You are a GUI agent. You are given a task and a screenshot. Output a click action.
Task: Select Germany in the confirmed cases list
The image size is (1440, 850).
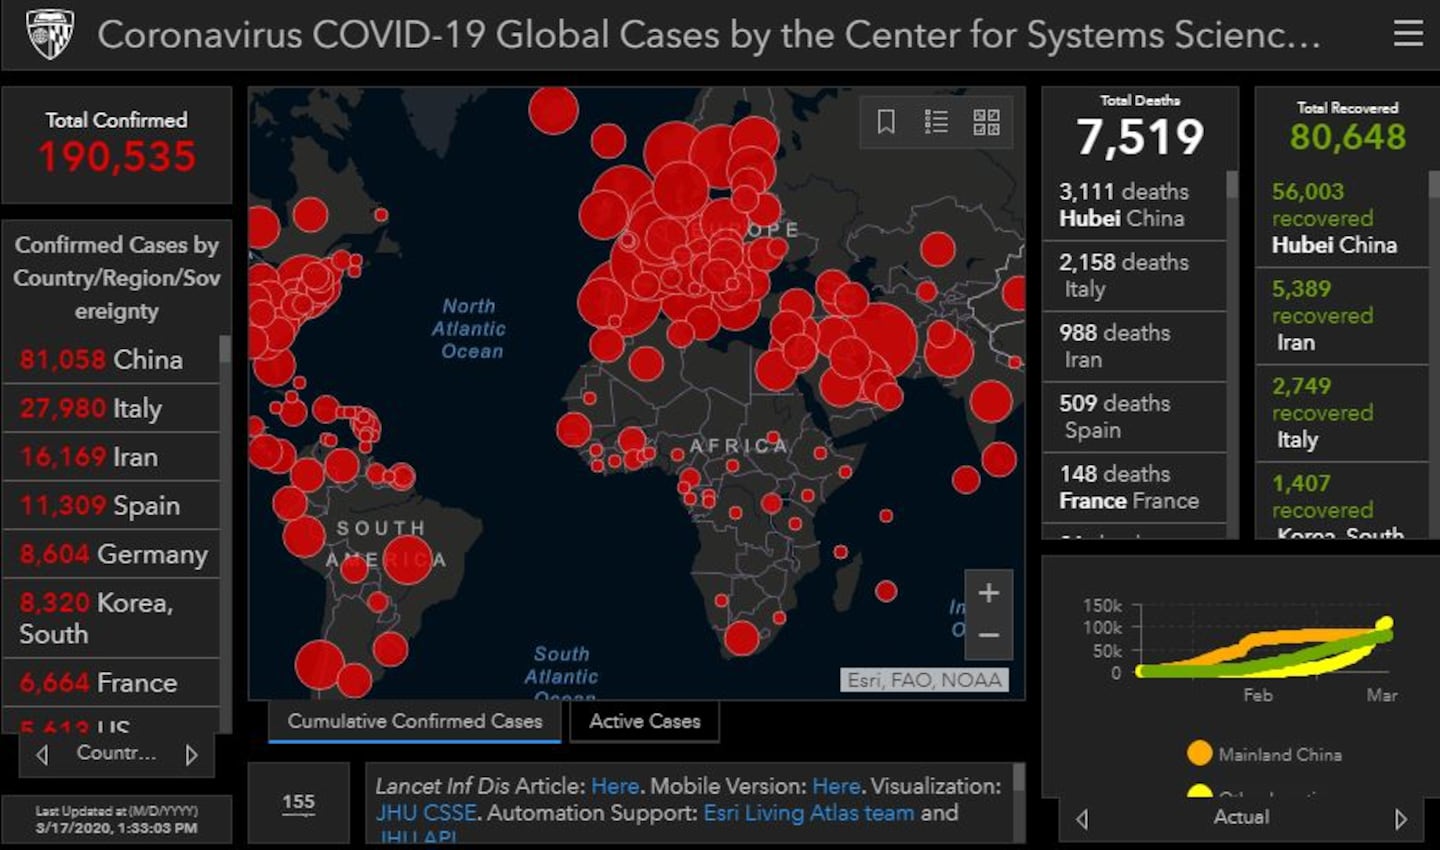click(x=112, y=554)
